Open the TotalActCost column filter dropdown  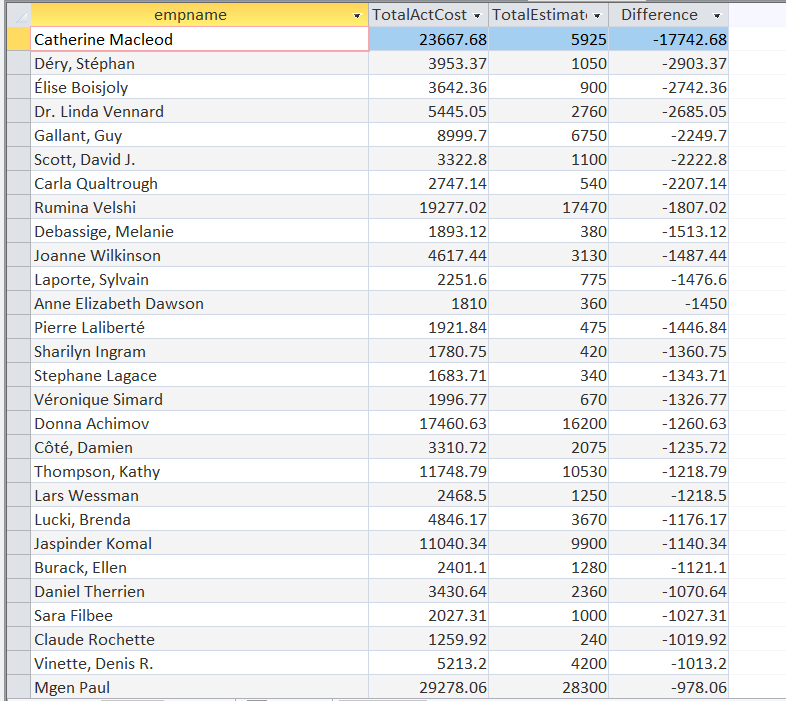coord(477,16)
